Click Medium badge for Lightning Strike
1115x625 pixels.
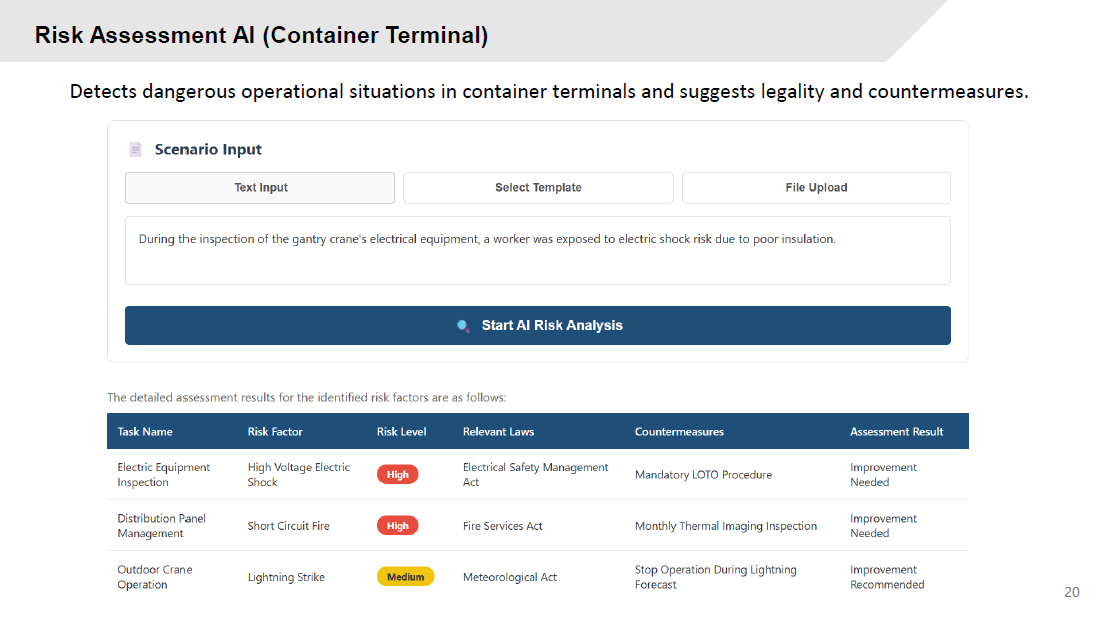click(405, 577)
